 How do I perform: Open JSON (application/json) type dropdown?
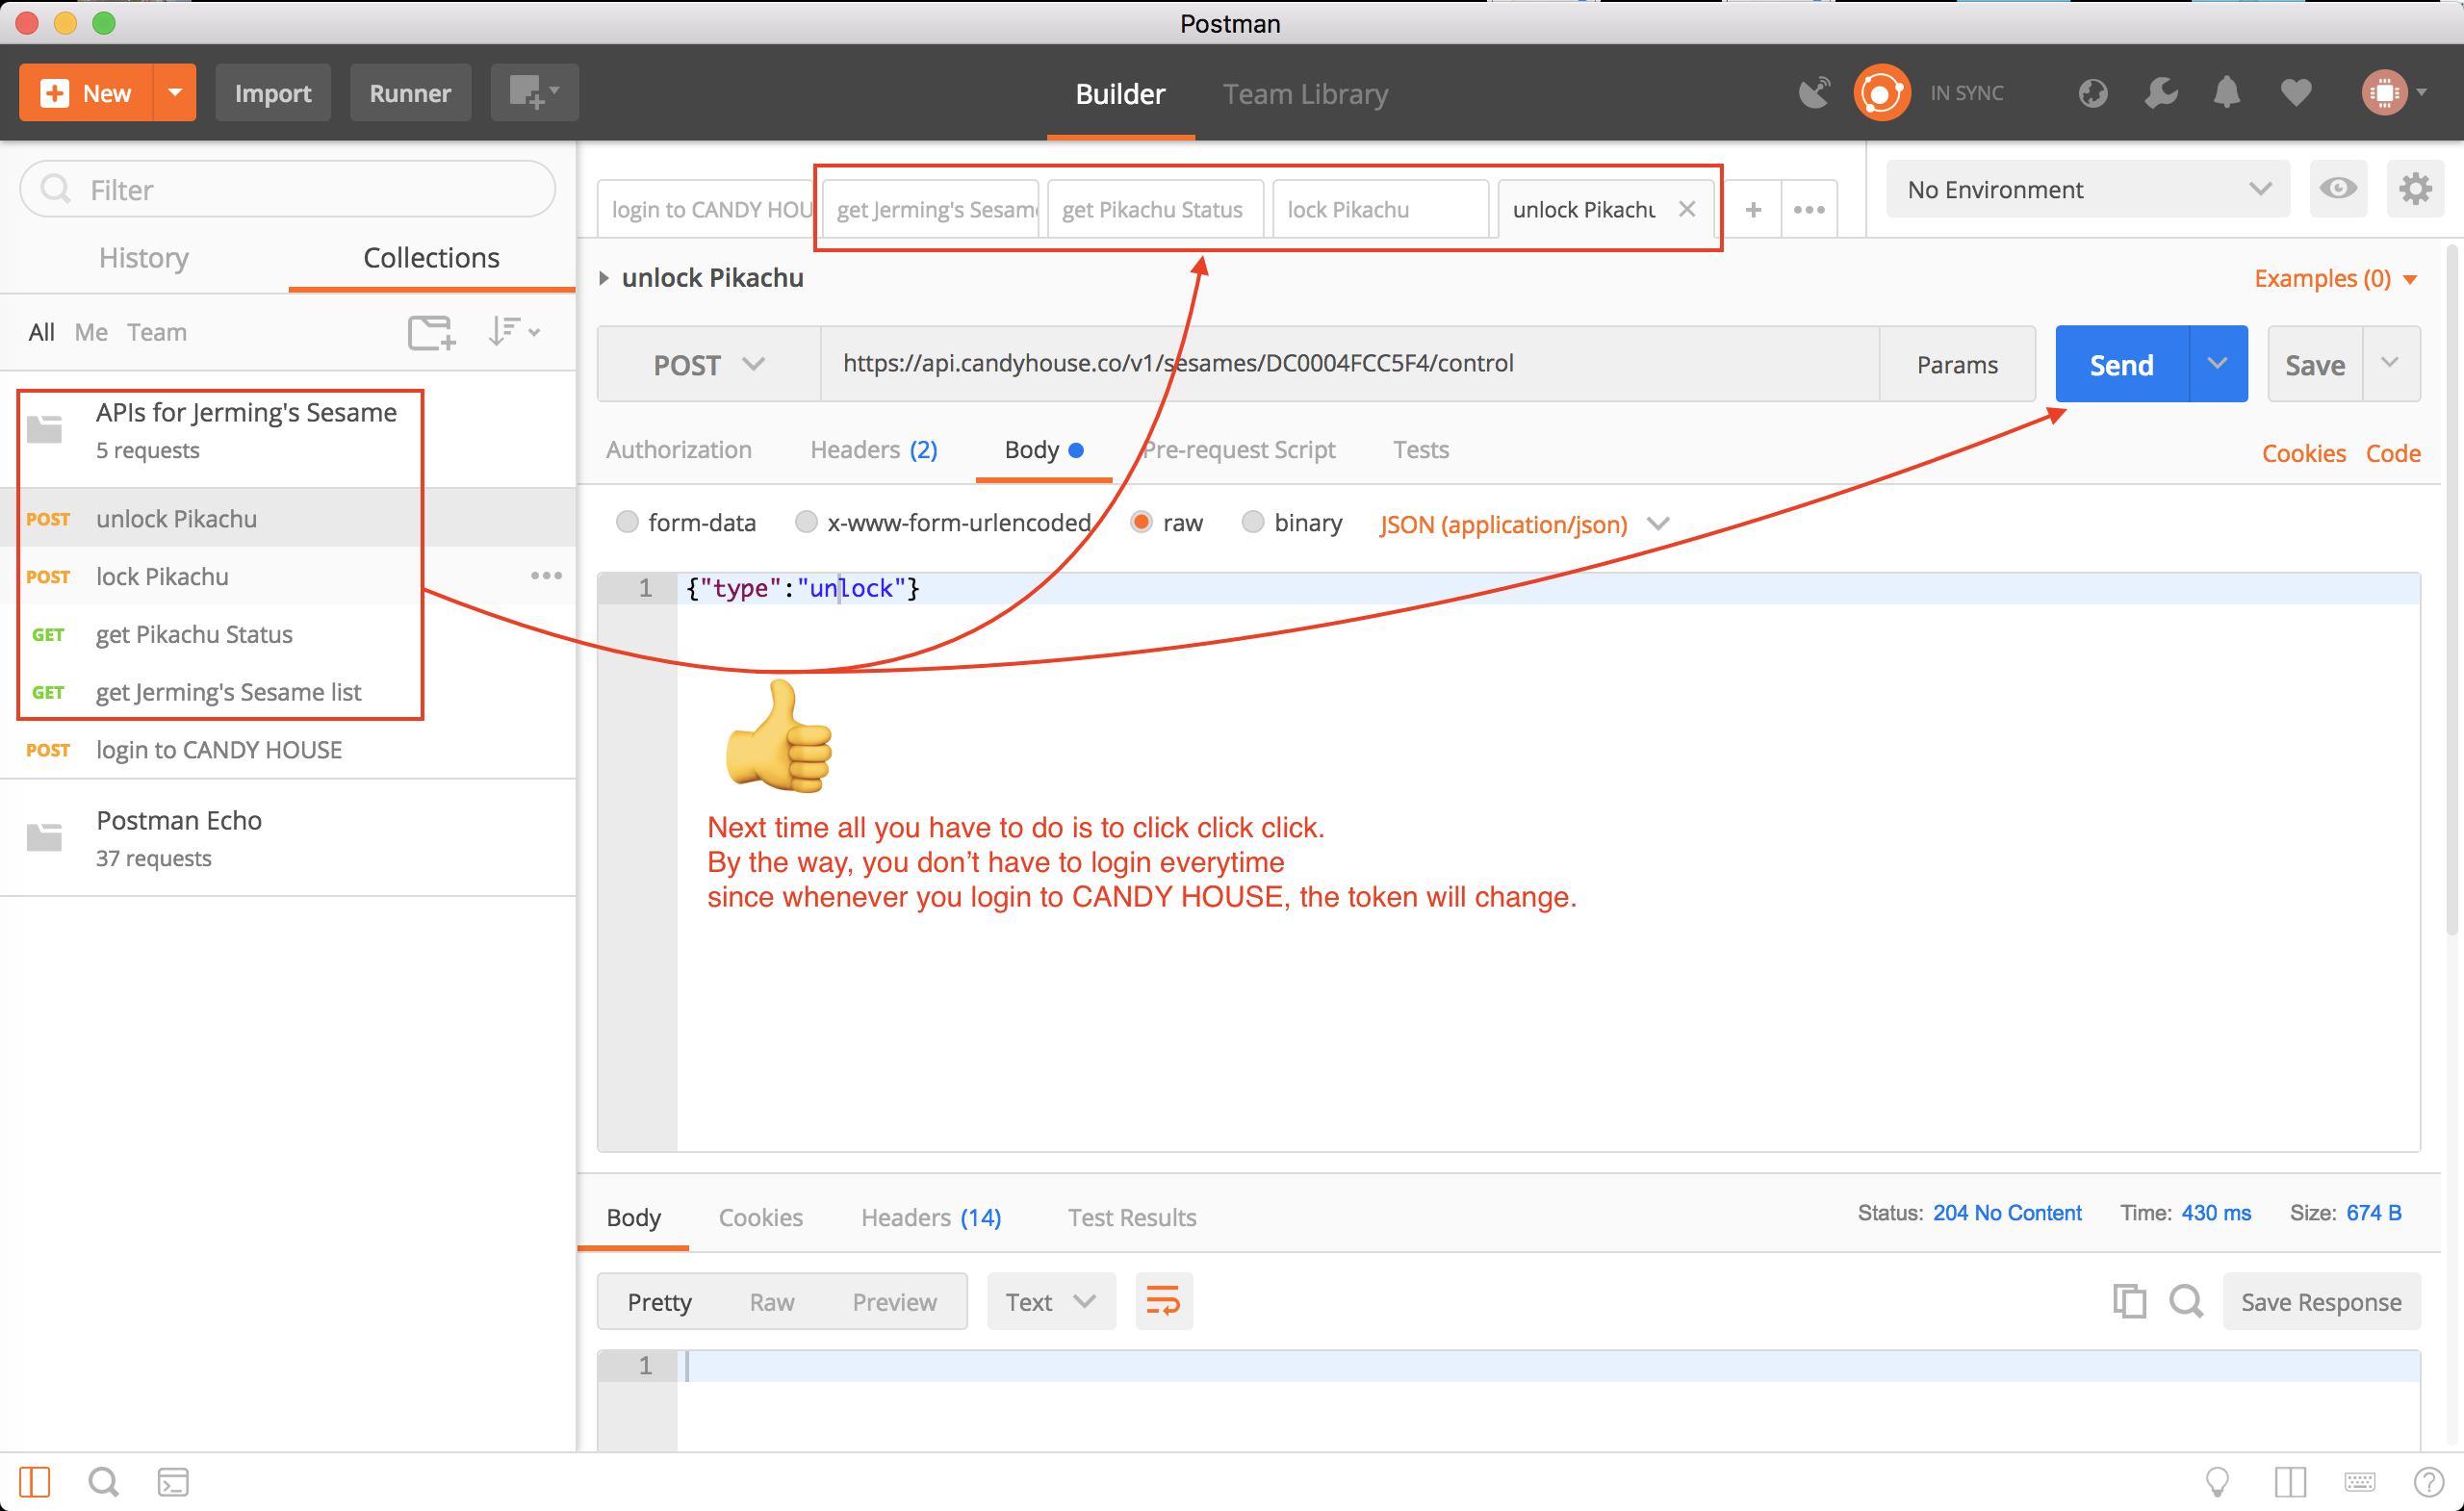click(1524, 524)
